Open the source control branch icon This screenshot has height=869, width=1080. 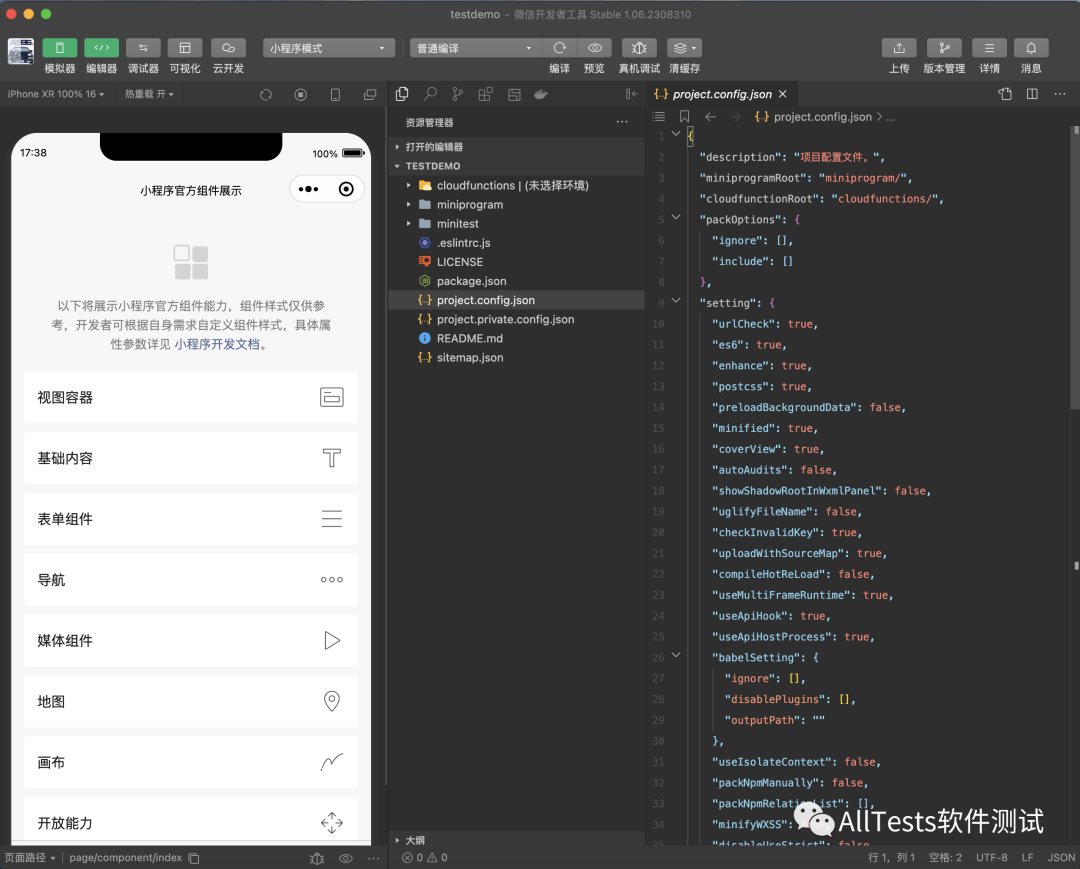(457, 94)
